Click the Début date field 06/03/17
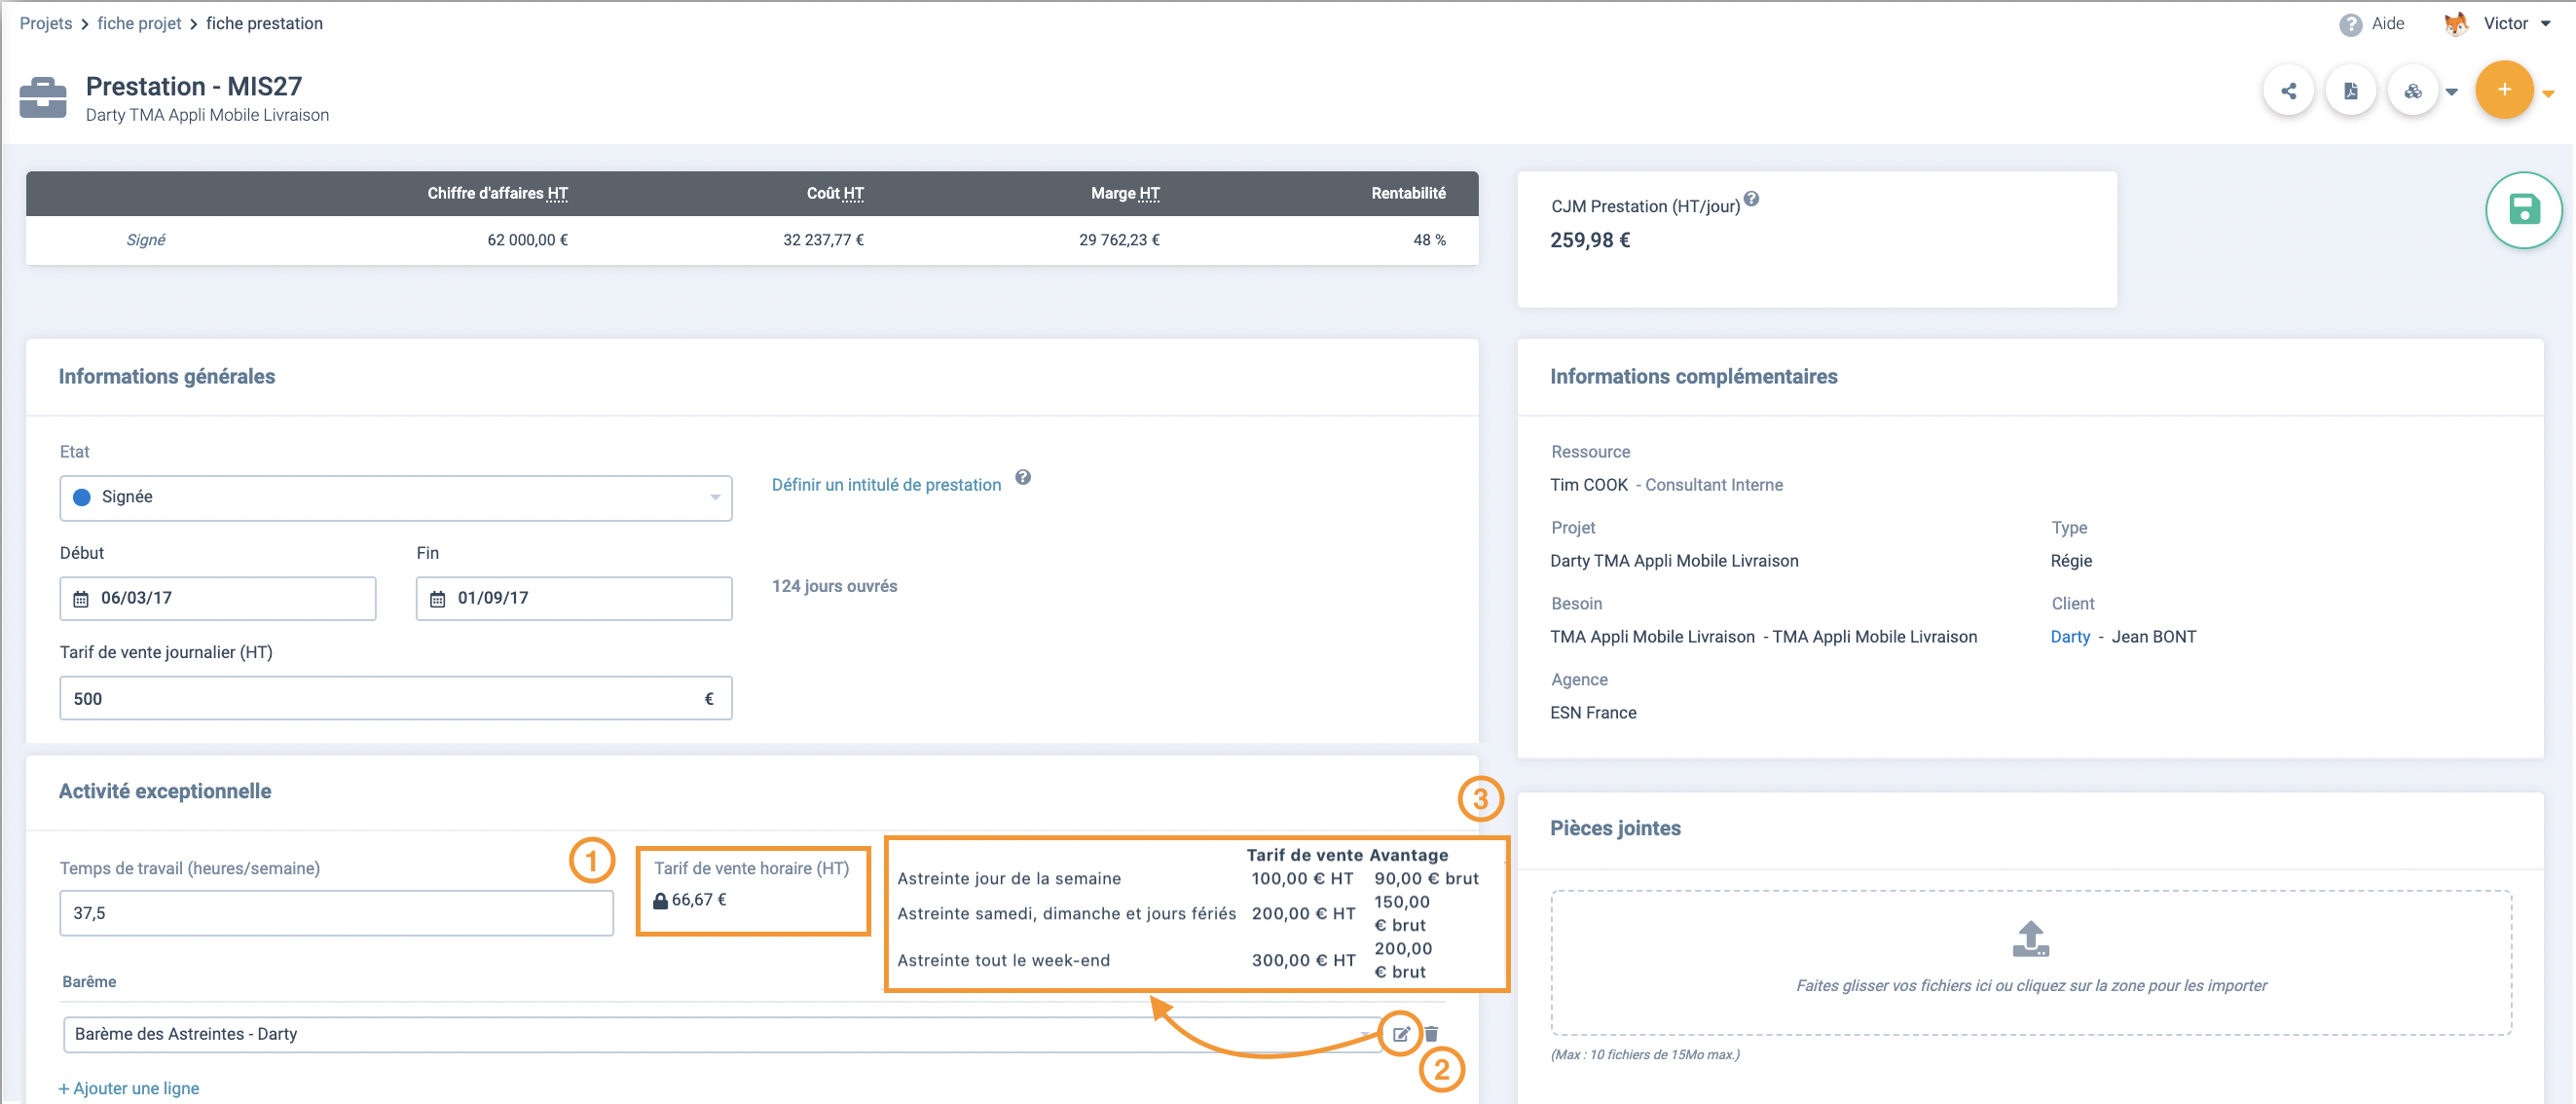Image resolution: width=2576 pixels, height=1104 pixels. (218, 598)
